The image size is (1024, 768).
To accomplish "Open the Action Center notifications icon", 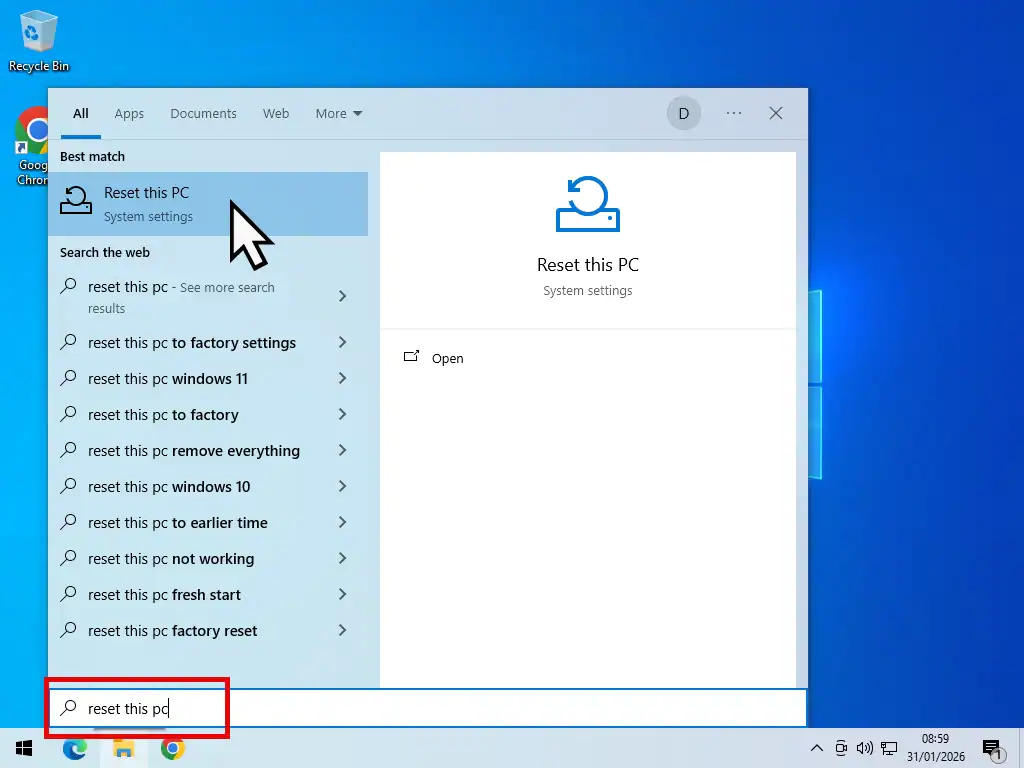I will tap(993, 747).
